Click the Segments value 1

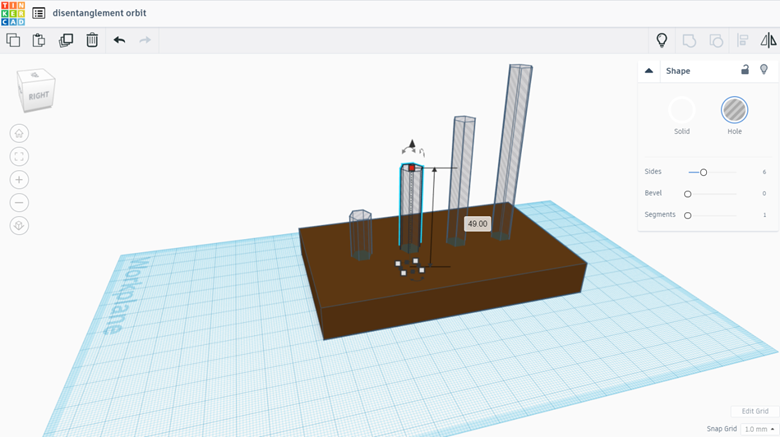[x=764, y=215]
